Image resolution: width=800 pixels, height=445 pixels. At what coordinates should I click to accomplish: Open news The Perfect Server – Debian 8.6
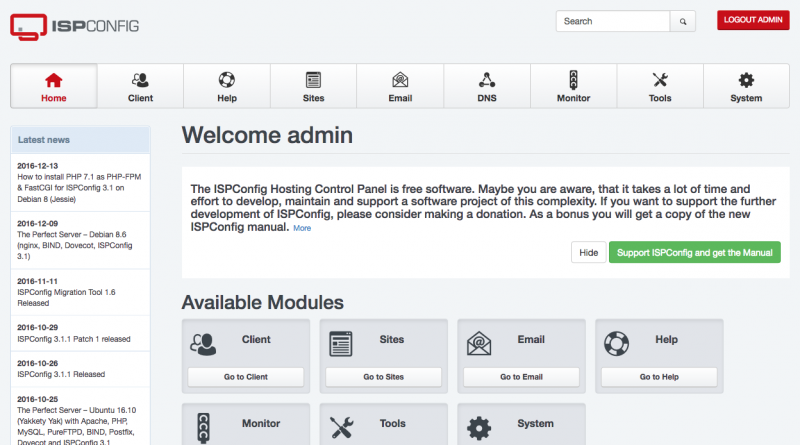pos(74,245)
